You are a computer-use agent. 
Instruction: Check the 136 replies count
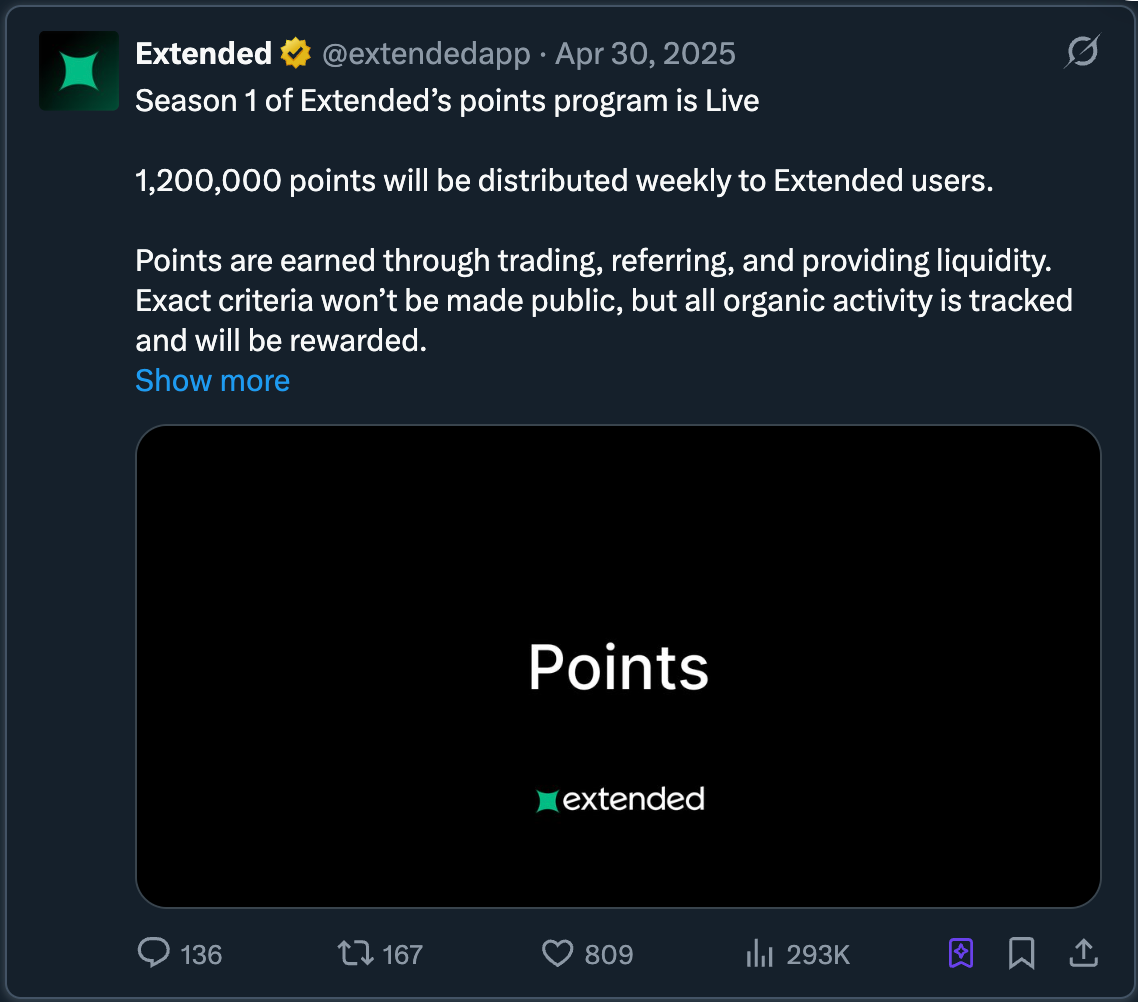tap(200, 954)
